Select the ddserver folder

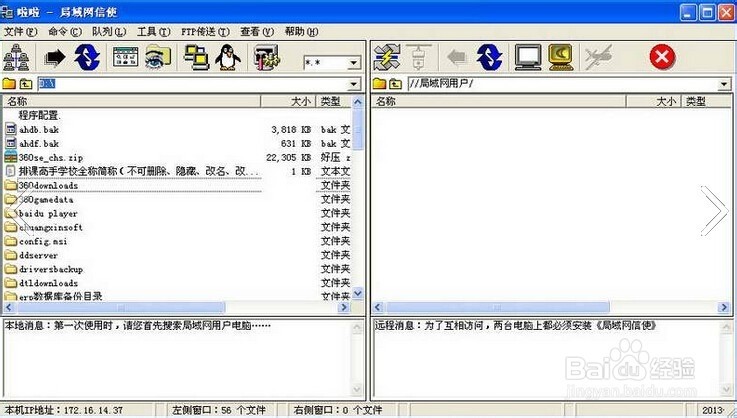[38, 255]
